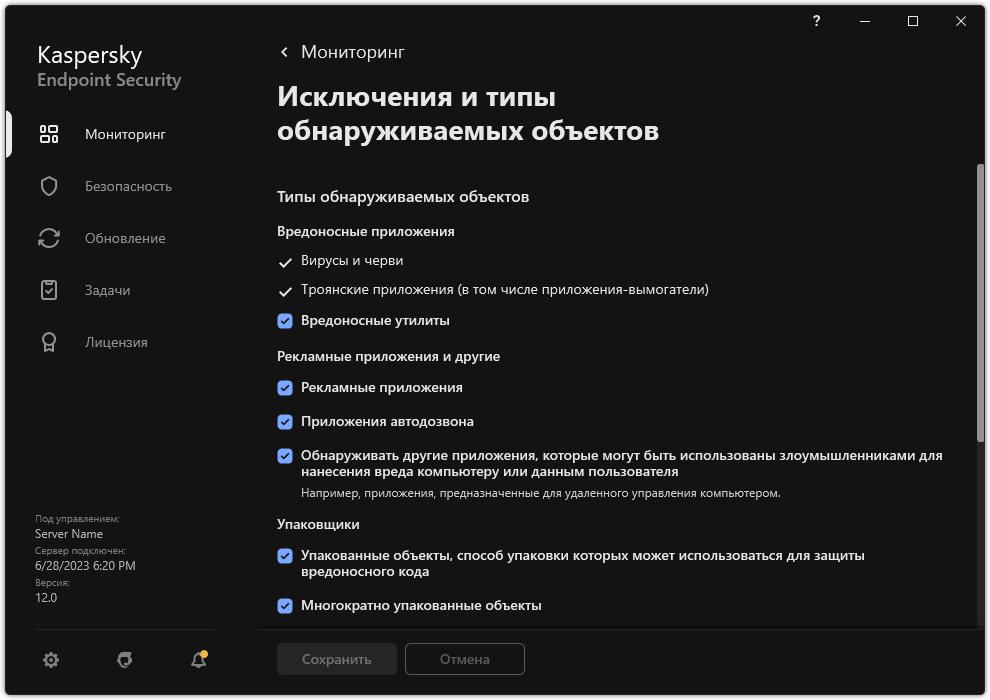Image resolution: width=990 pixels, height=700 pixels.
Task: Disable detection of other exploitable applications
Action: click(x=286, y=456)
